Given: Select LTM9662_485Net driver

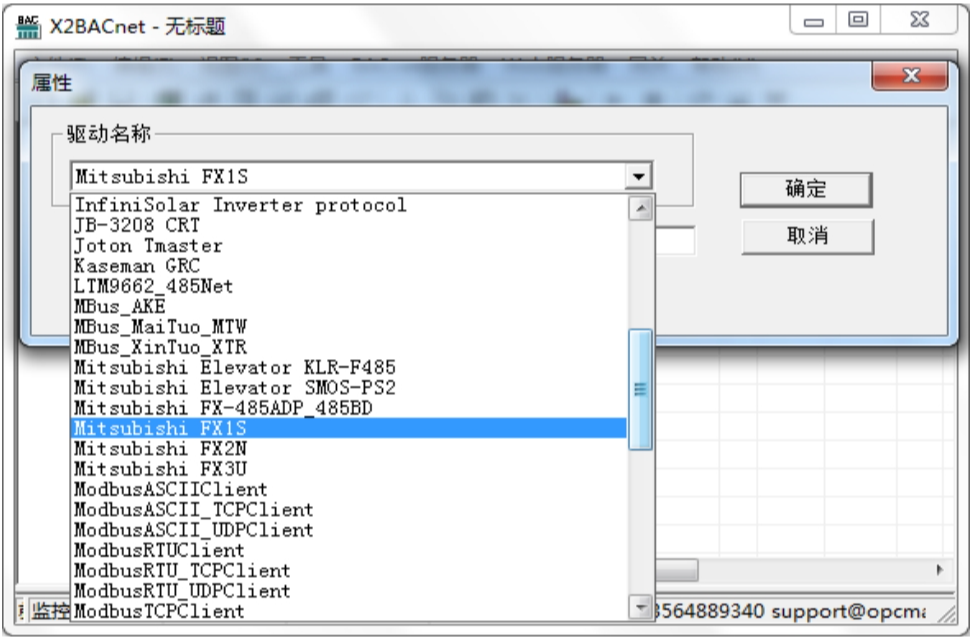Looking at the screenshot, I should click(x=349, y=287).
